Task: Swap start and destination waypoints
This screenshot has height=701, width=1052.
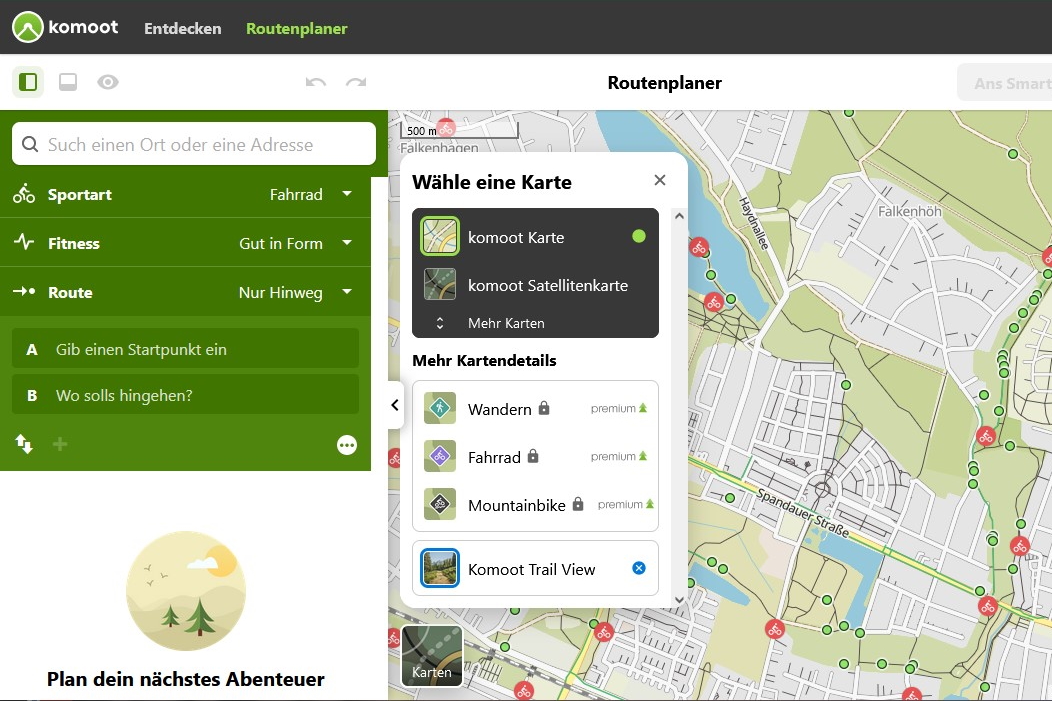Action: coord(24,444)
